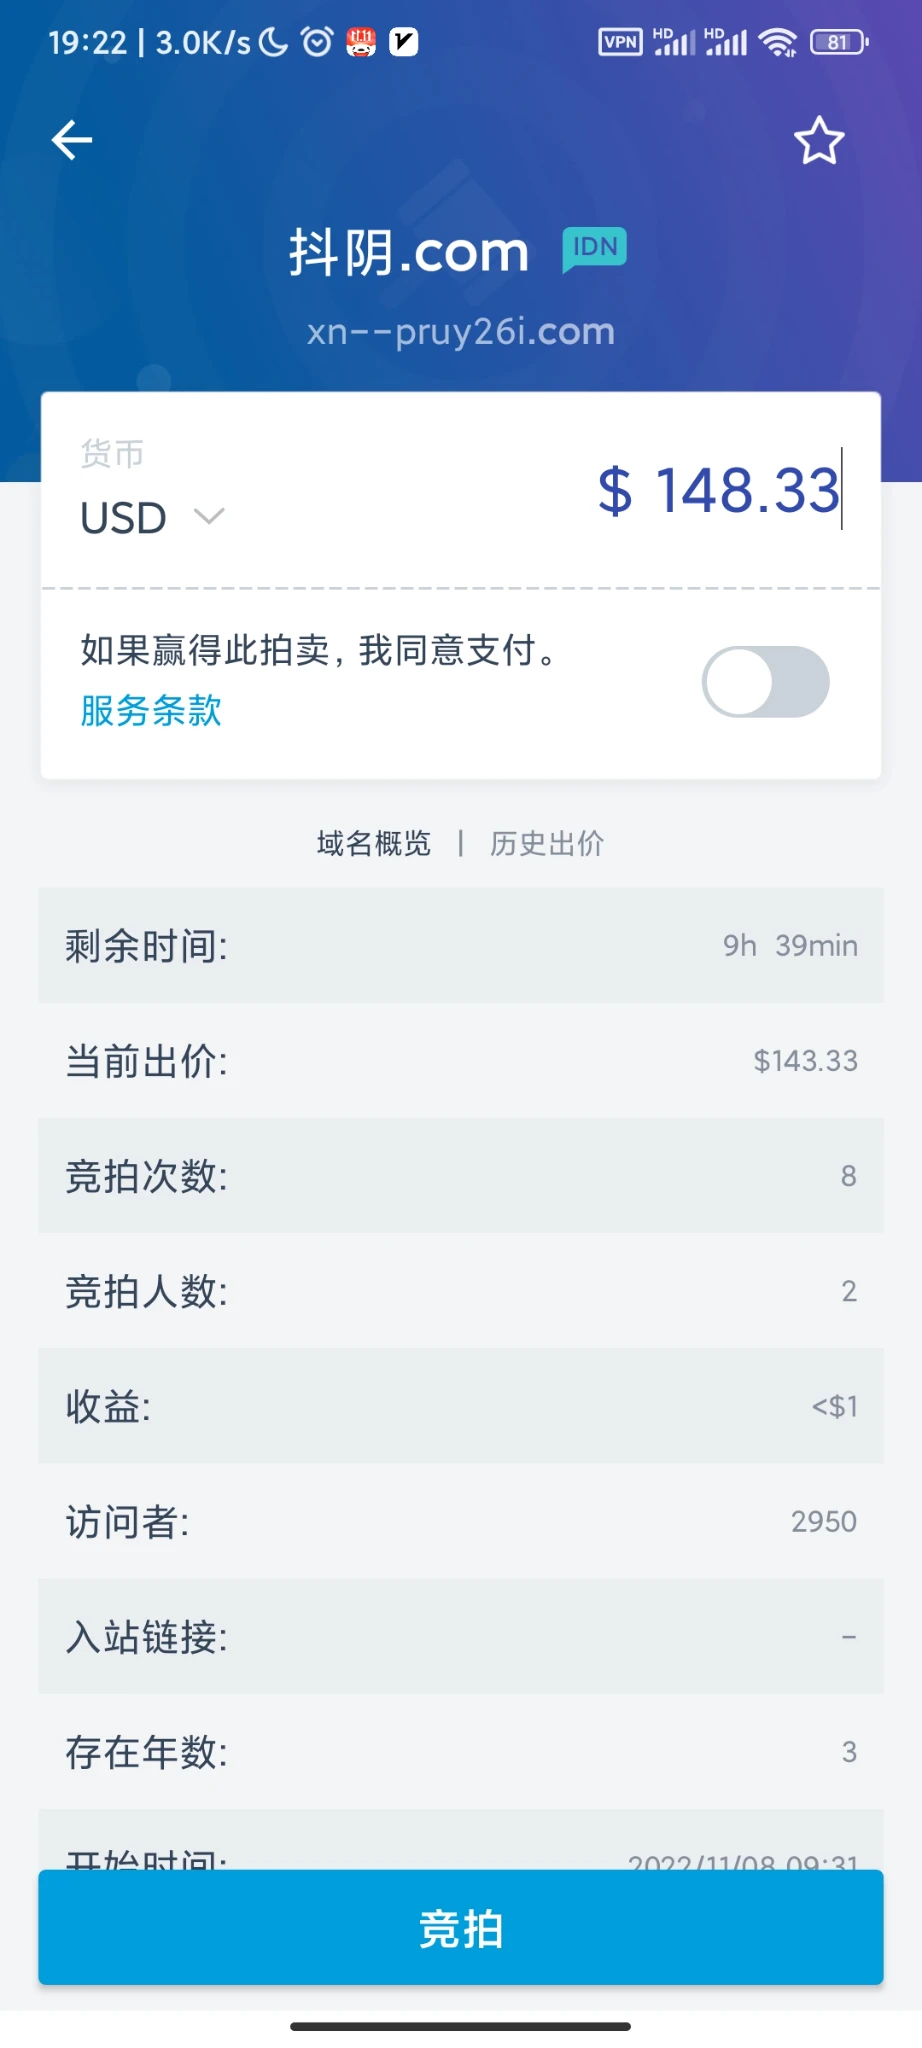The height and width of the screenshot is (2048, 922).
Task: Switch to the 域名概览 tab
Action: pos(373,843)
